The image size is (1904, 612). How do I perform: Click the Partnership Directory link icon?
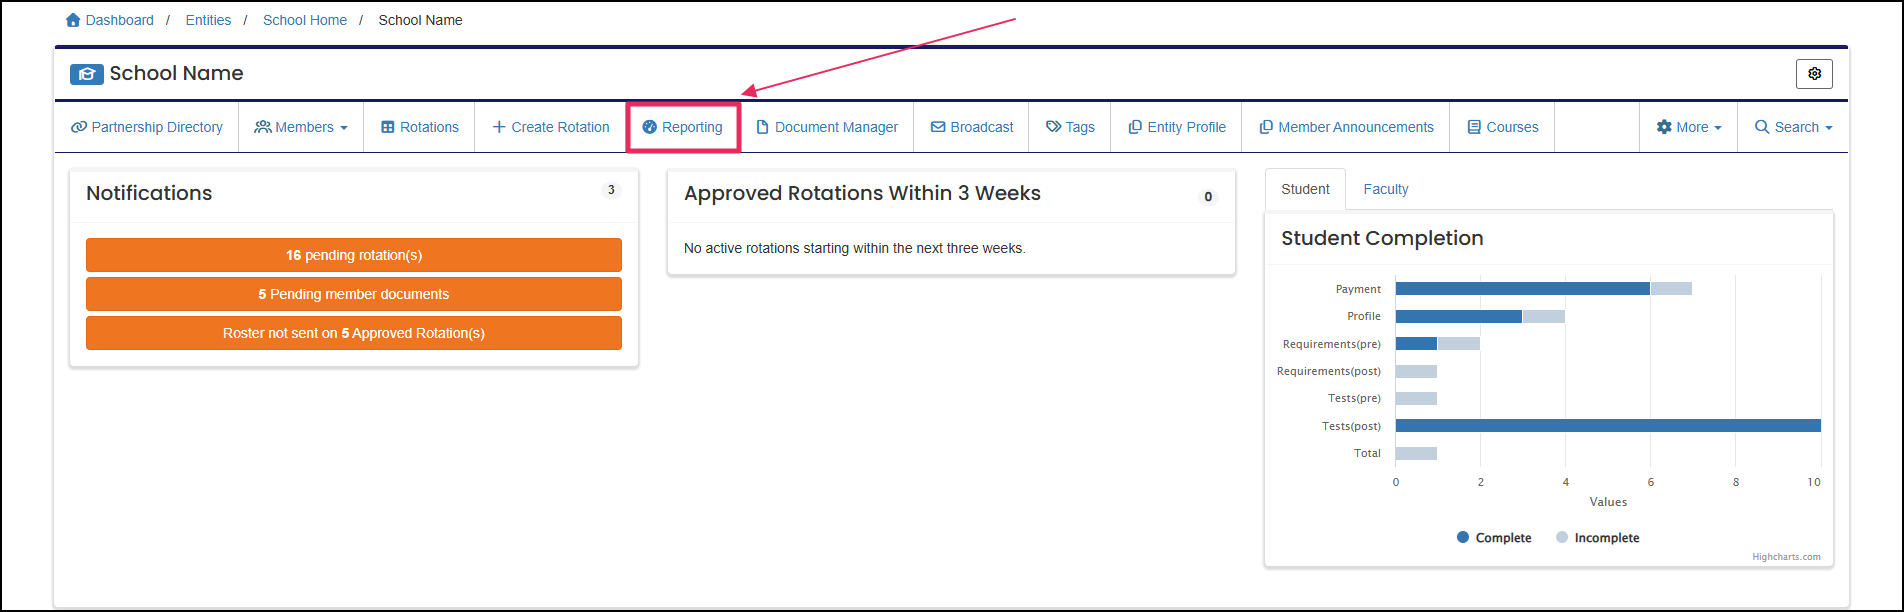coord(79,127)
